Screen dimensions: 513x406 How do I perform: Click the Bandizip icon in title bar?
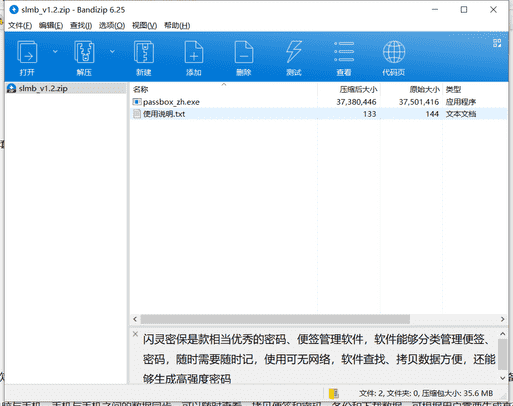click(14, 10)
